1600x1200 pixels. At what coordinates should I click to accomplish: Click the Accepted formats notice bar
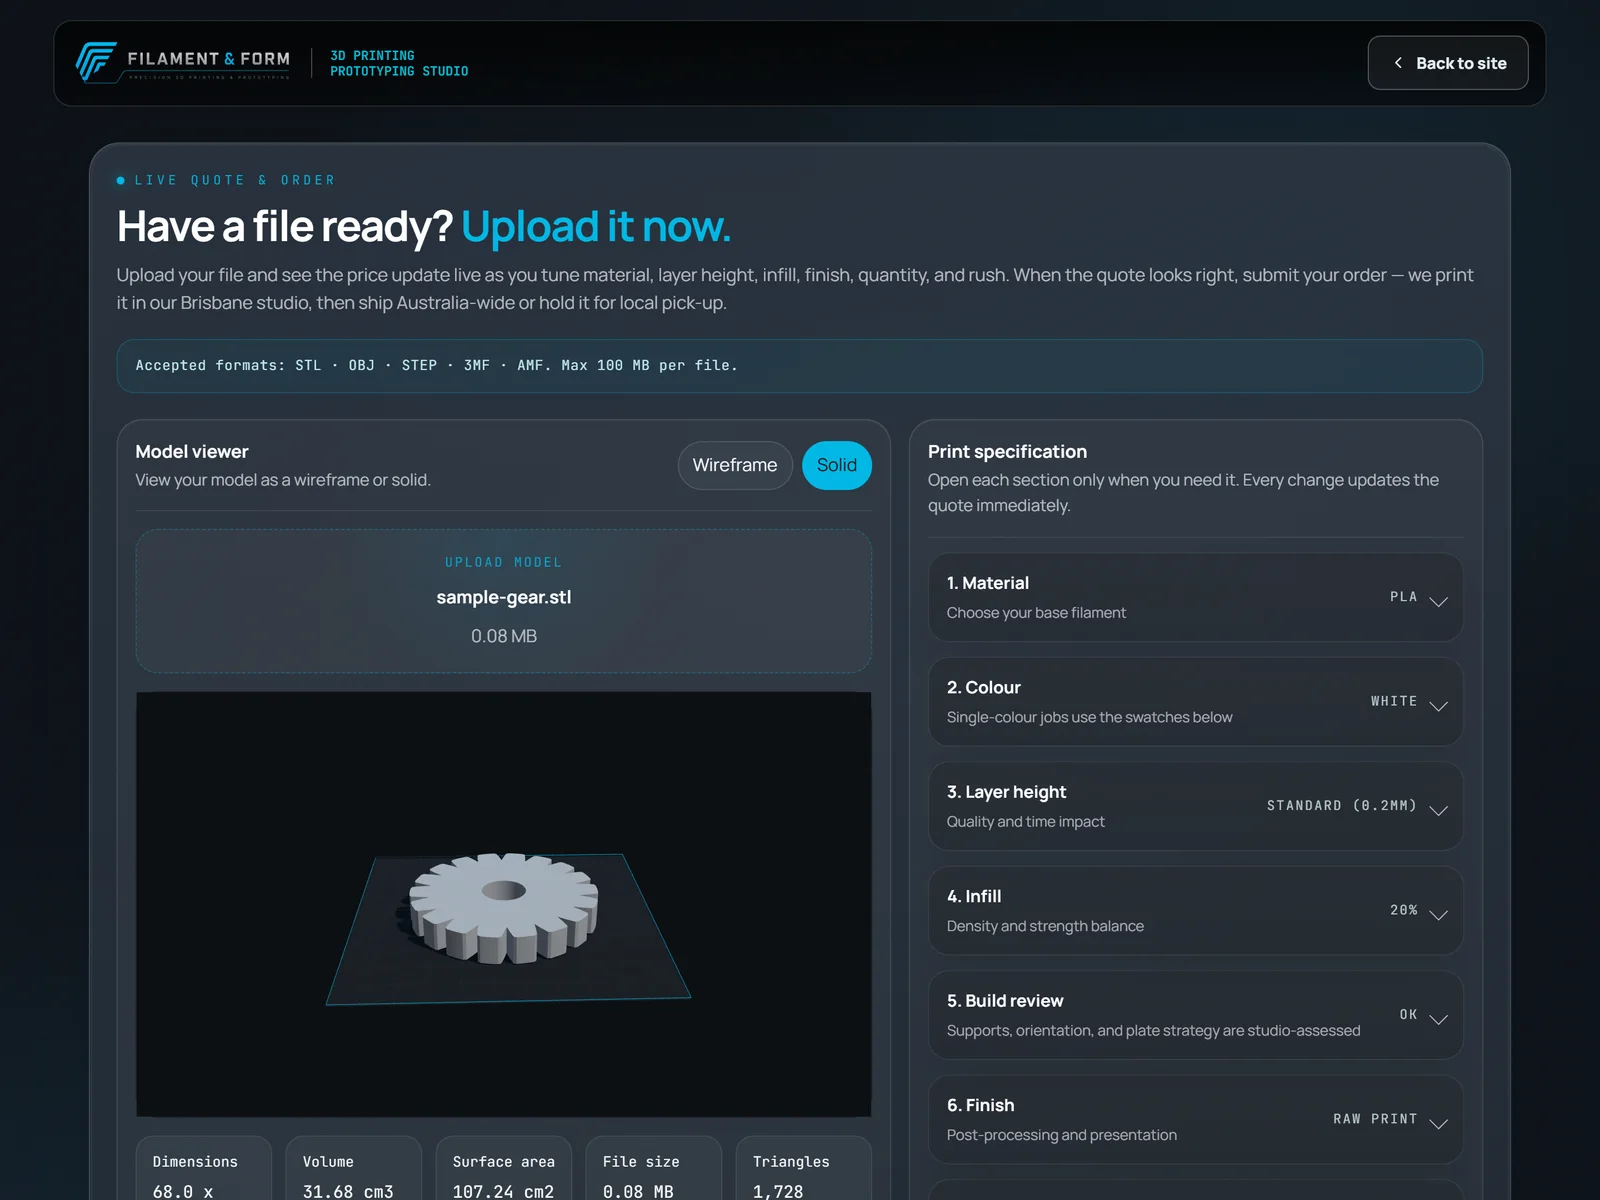pyautogui.click(x=800, y=366)
